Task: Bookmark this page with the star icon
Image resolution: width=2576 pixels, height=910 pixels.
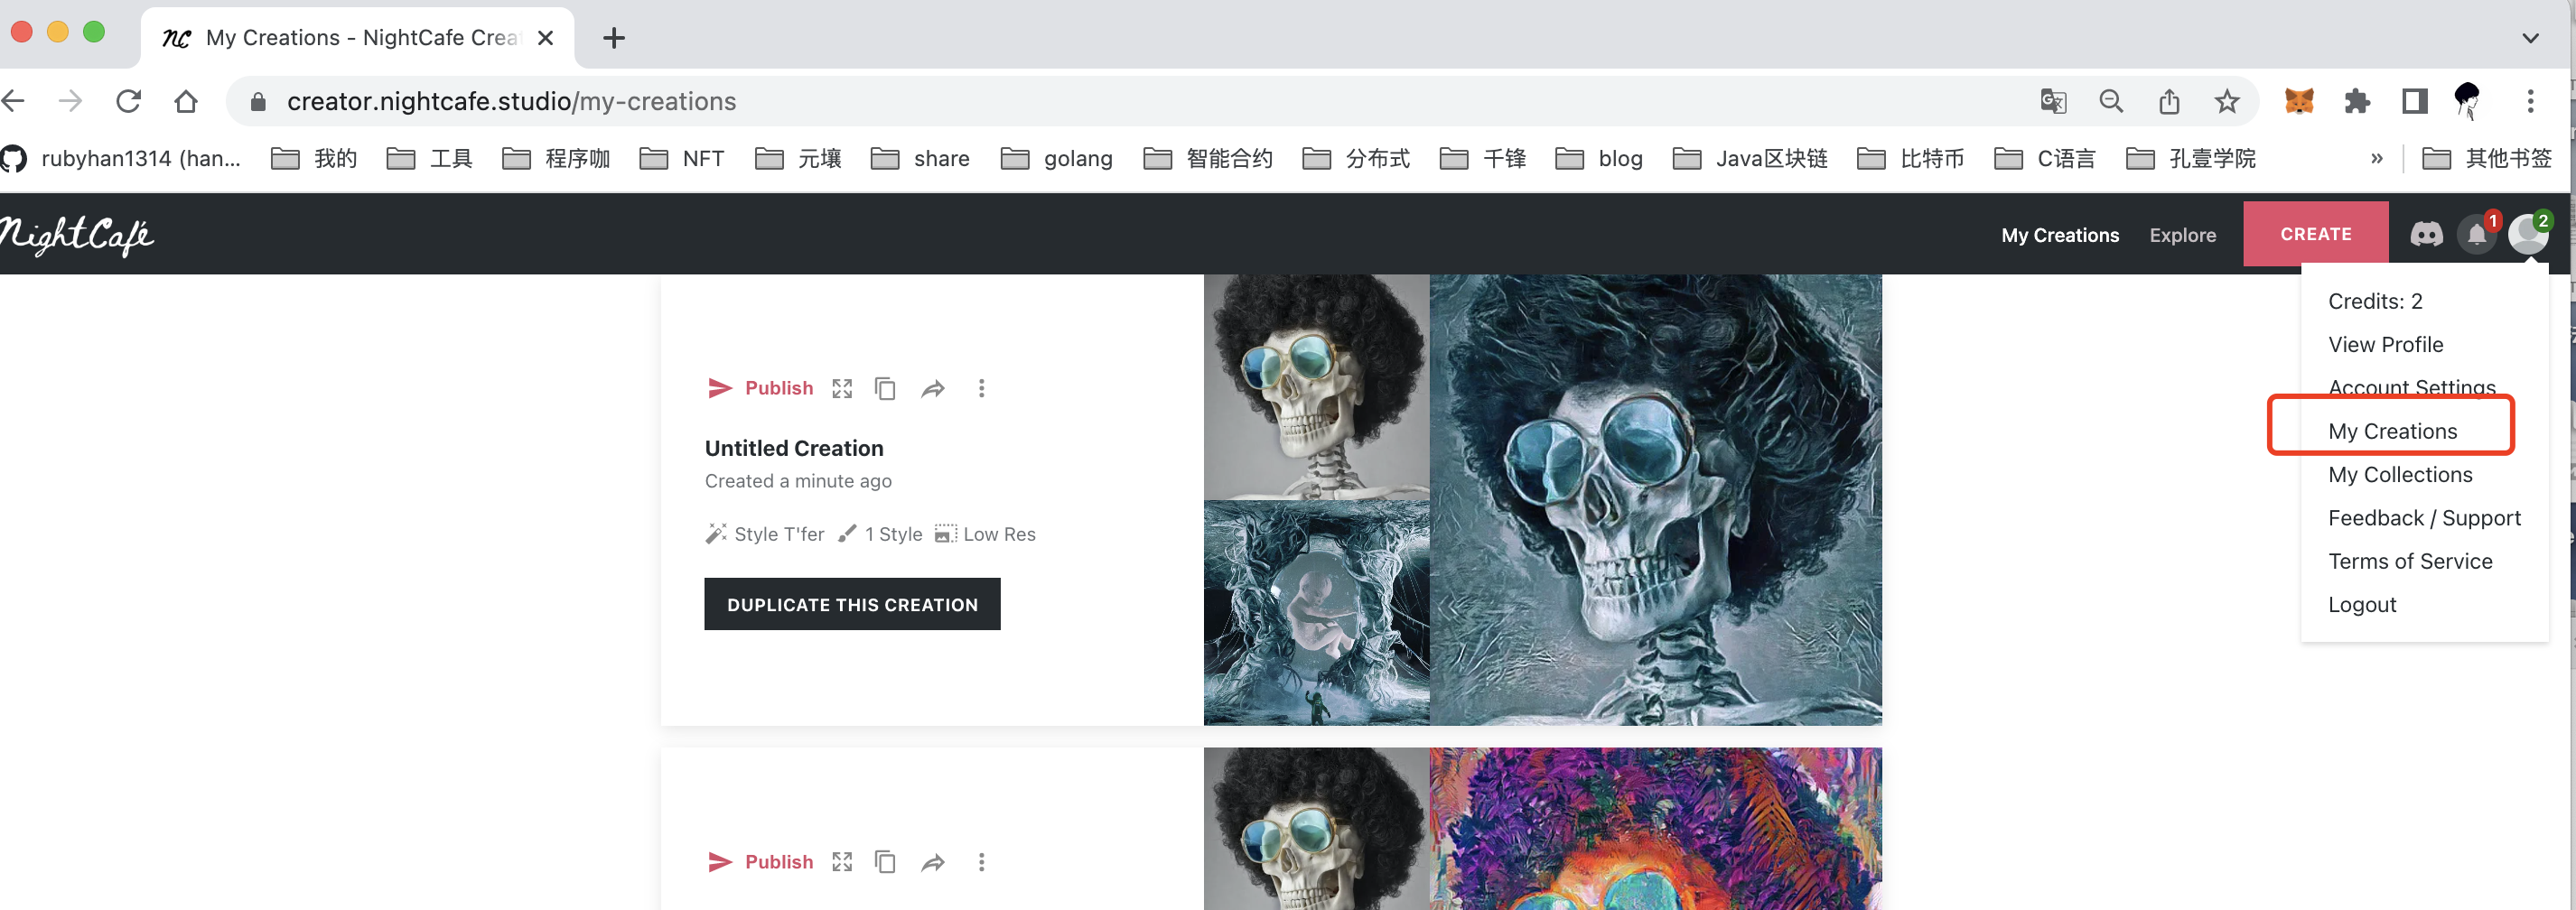Action: point(2226,101)
